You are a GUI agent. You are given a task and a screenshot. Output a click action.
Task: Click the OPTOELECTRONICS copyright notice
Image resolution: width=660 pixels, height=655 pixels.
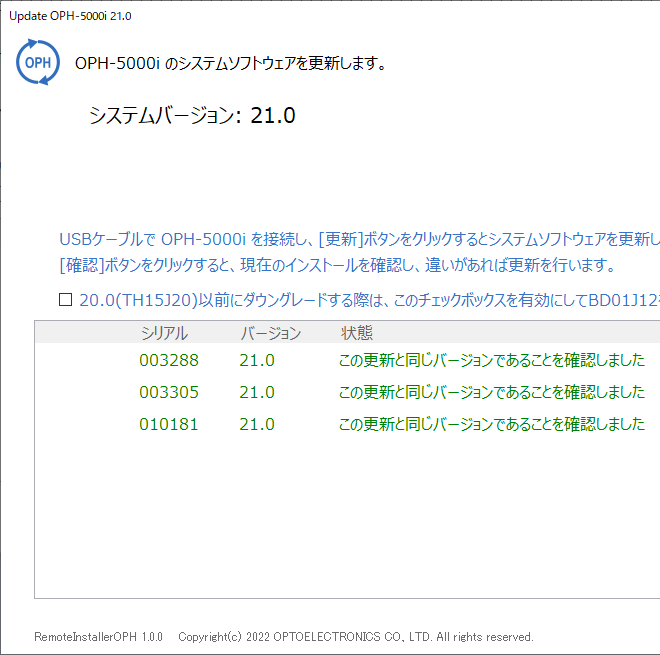tap(356, 636)
